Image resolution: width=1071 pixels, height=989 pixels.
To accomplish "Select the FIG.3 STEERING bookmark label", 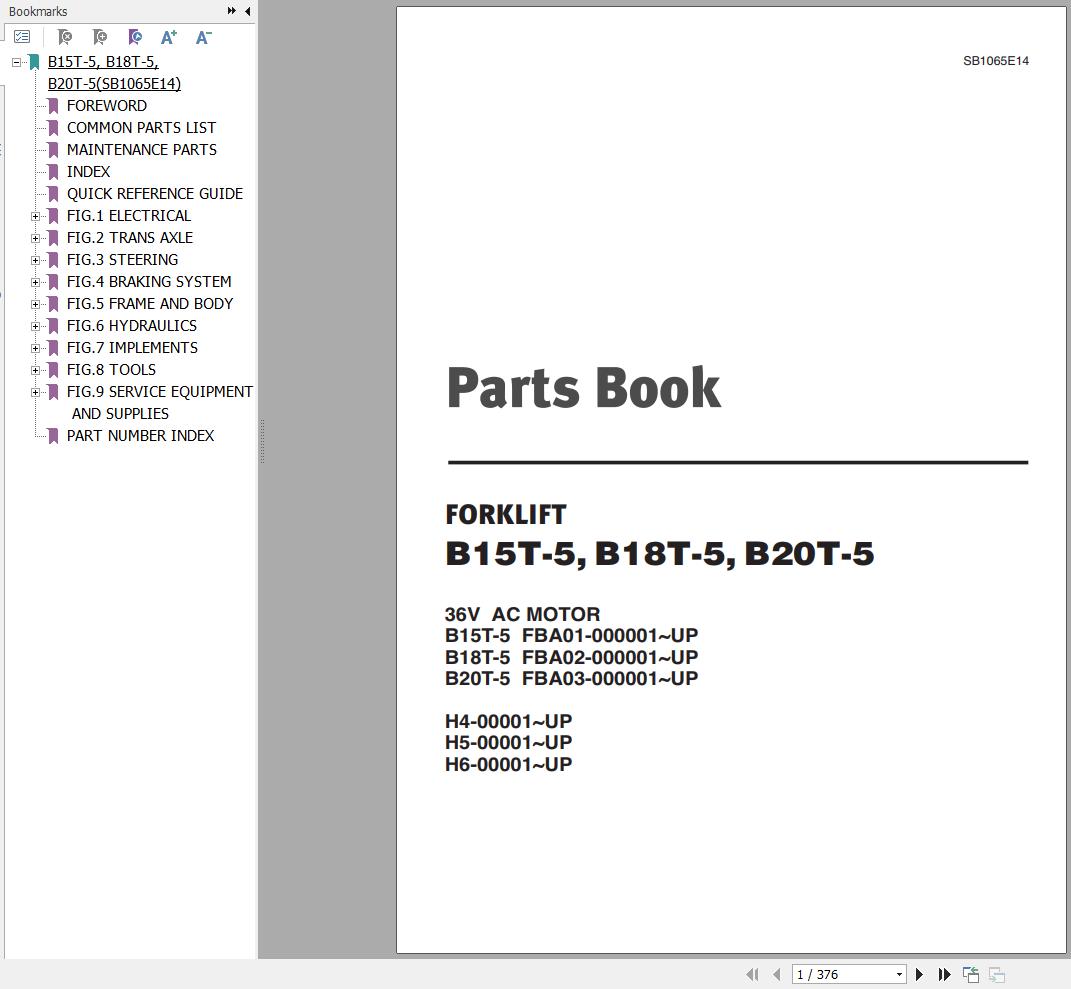I will pos(122,260).
